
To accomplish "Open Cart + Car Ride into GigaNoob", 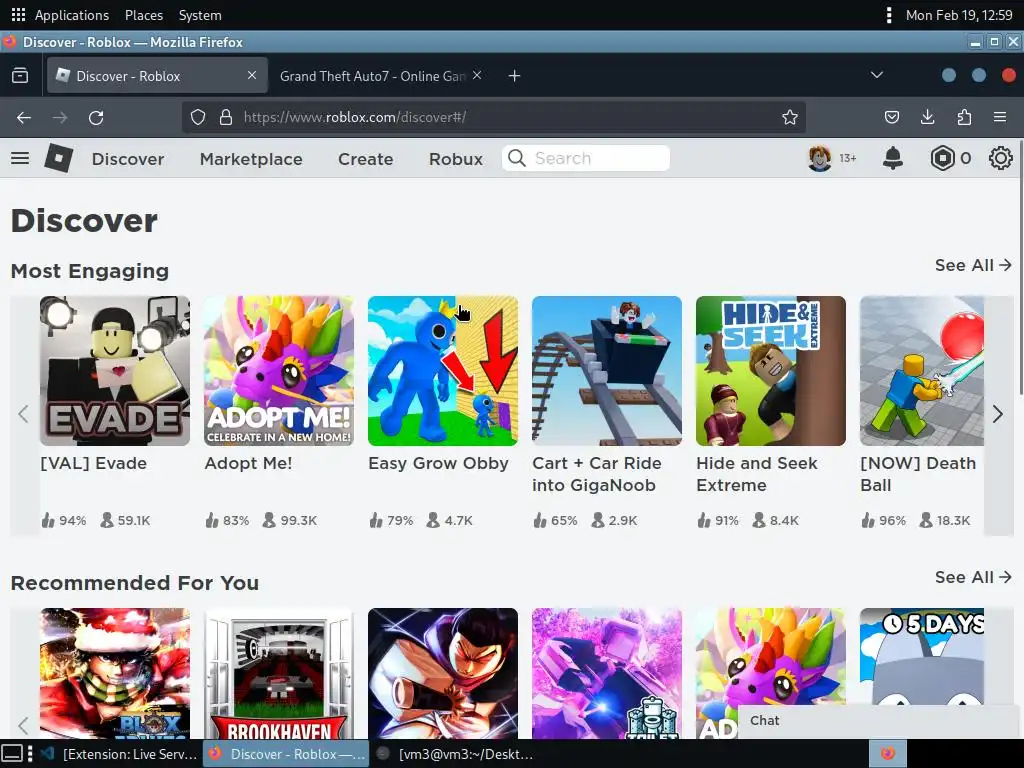I will pyautogui.click(x=597, y=474).
